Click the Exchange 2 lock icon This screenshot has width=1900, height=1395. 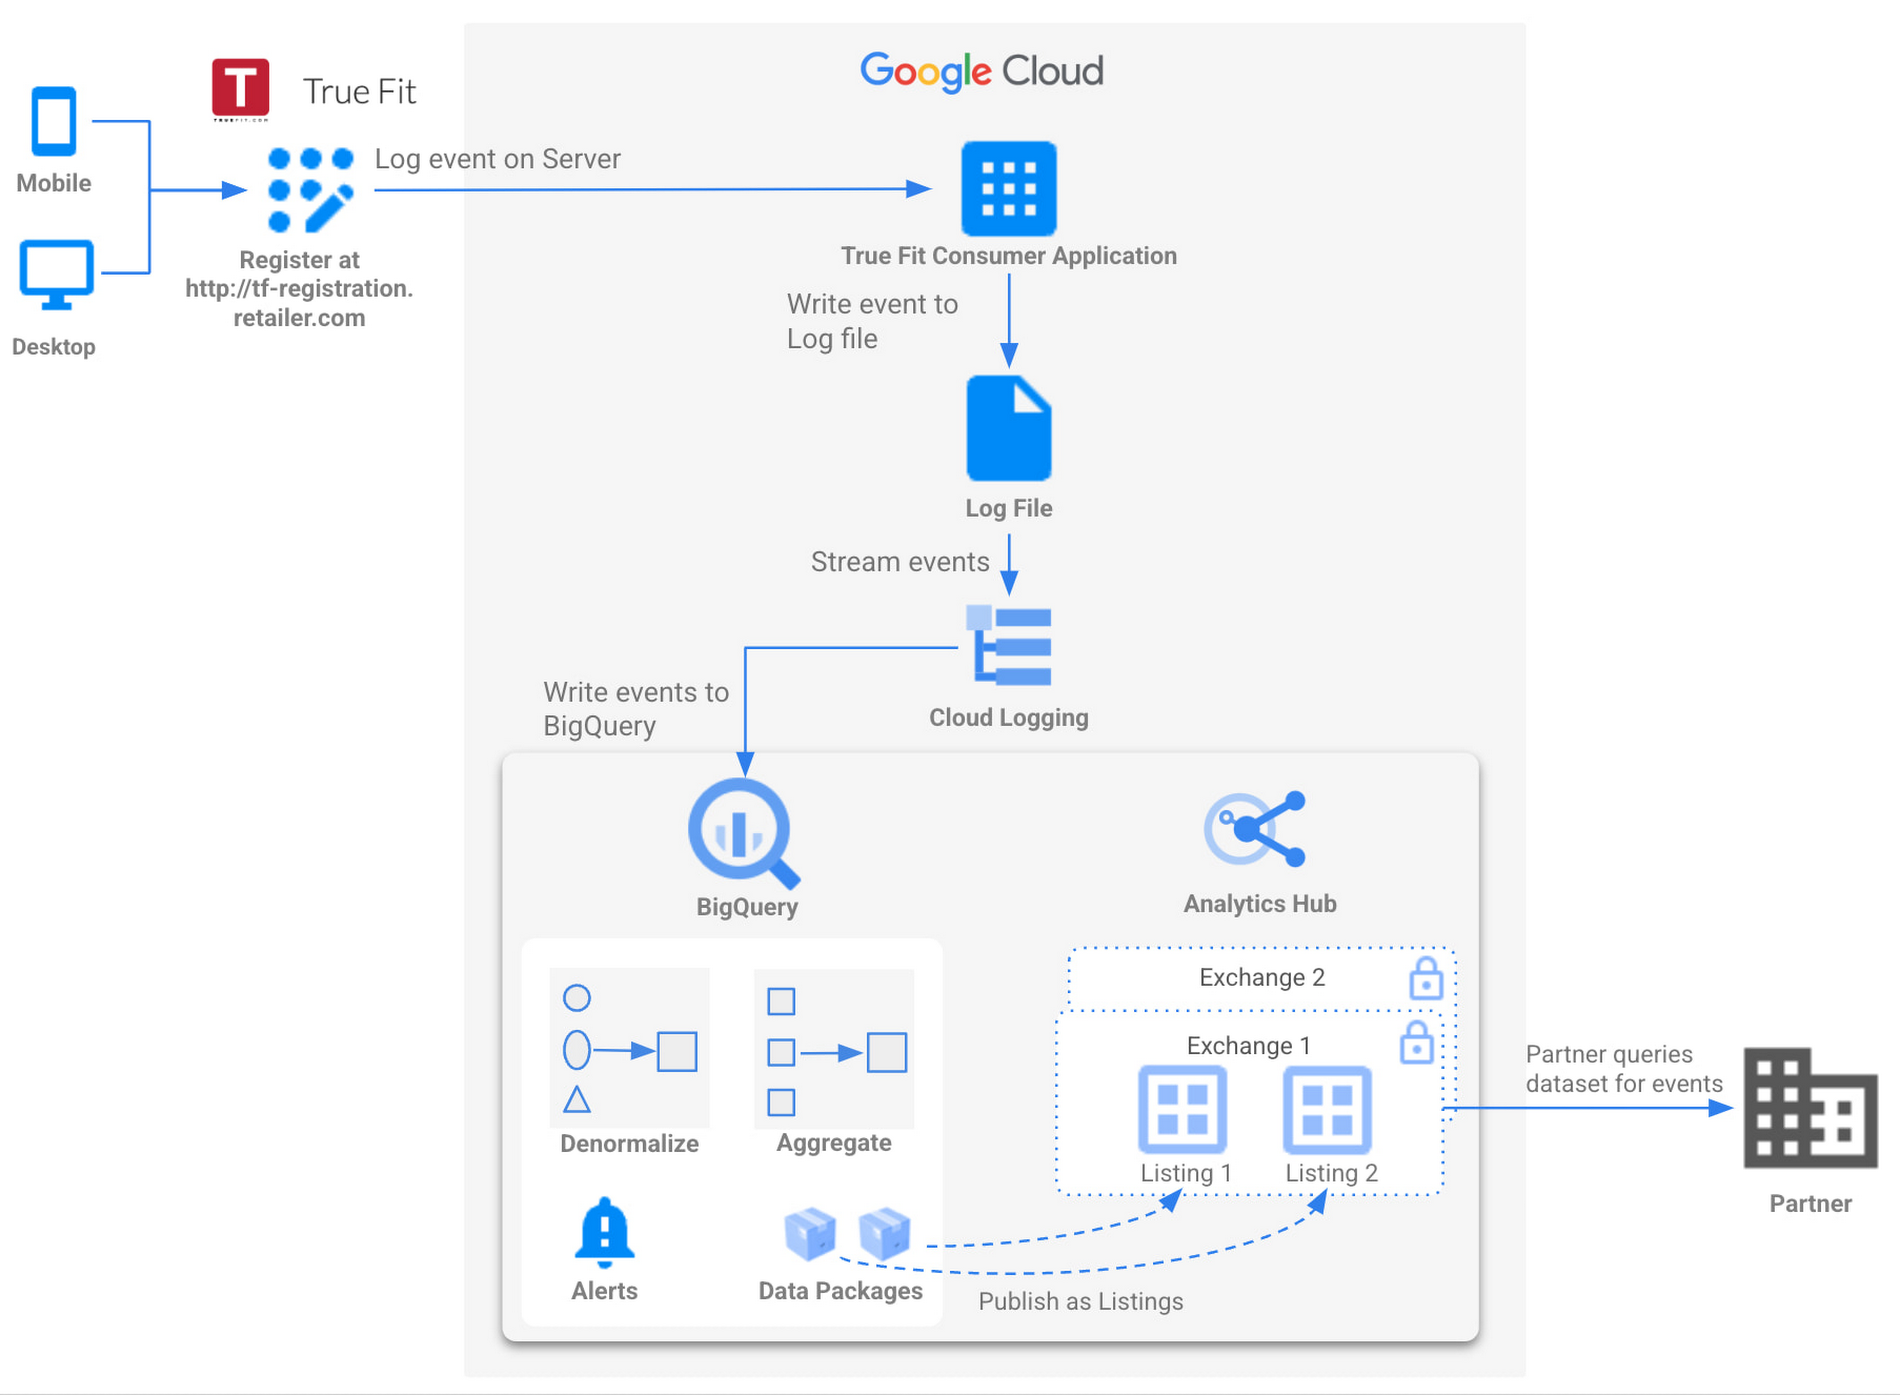pos(1426,978)
